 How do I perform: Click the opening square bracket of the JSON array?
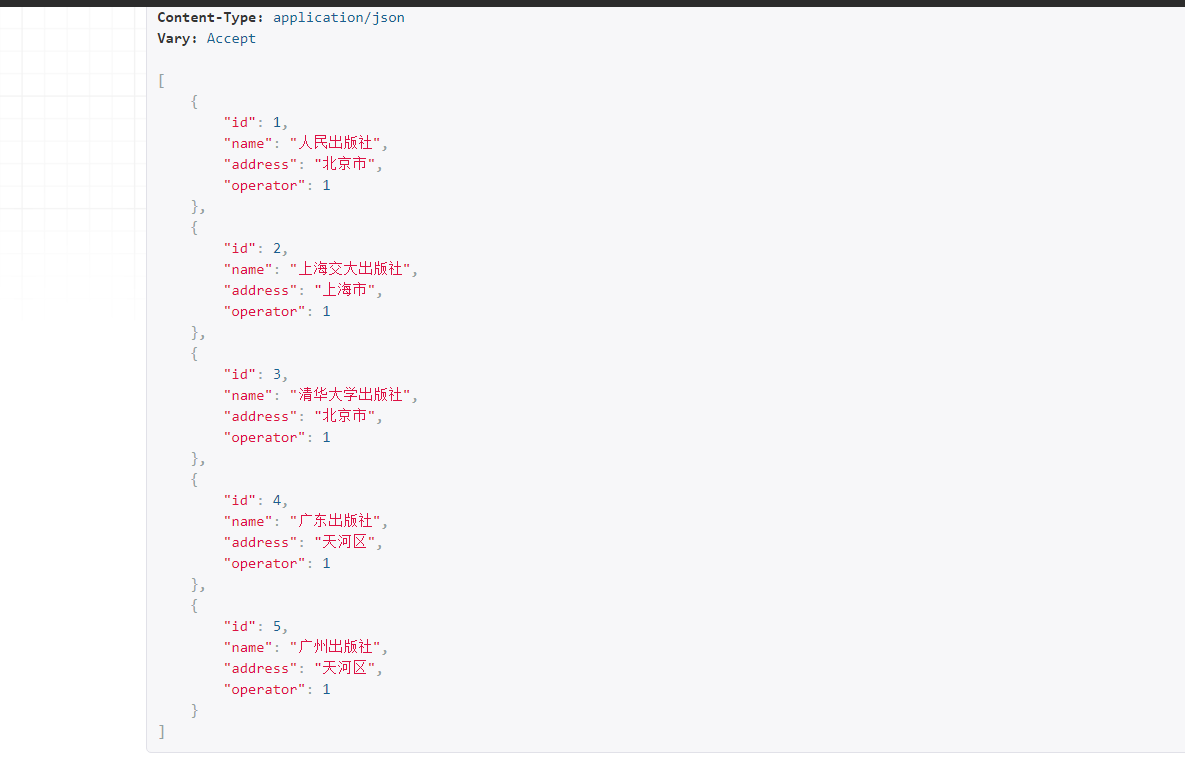[x=161, y=81]
